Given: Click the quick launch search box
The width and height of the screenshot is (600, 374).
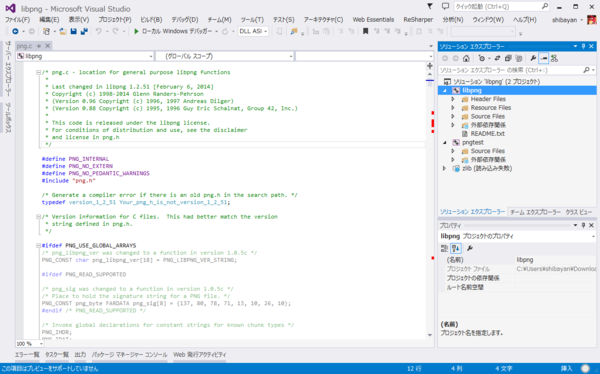Looking at the screenshot, I should click(502, 7).
